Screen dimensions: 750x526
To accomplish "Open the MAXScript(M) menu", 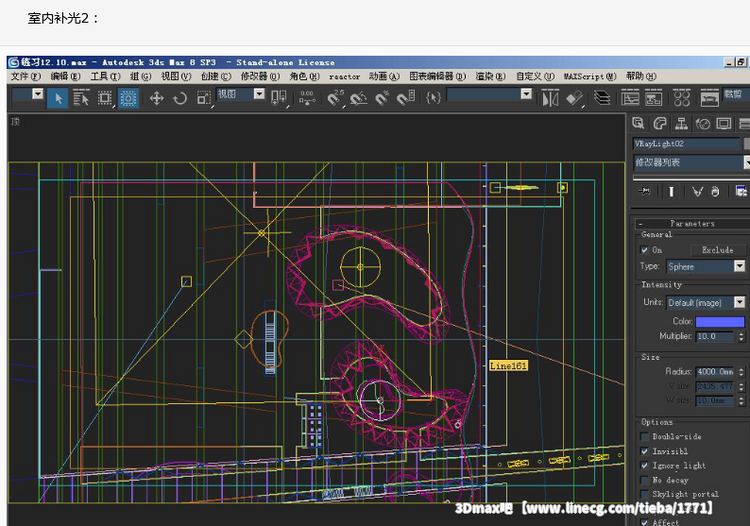I will [590, 76].
